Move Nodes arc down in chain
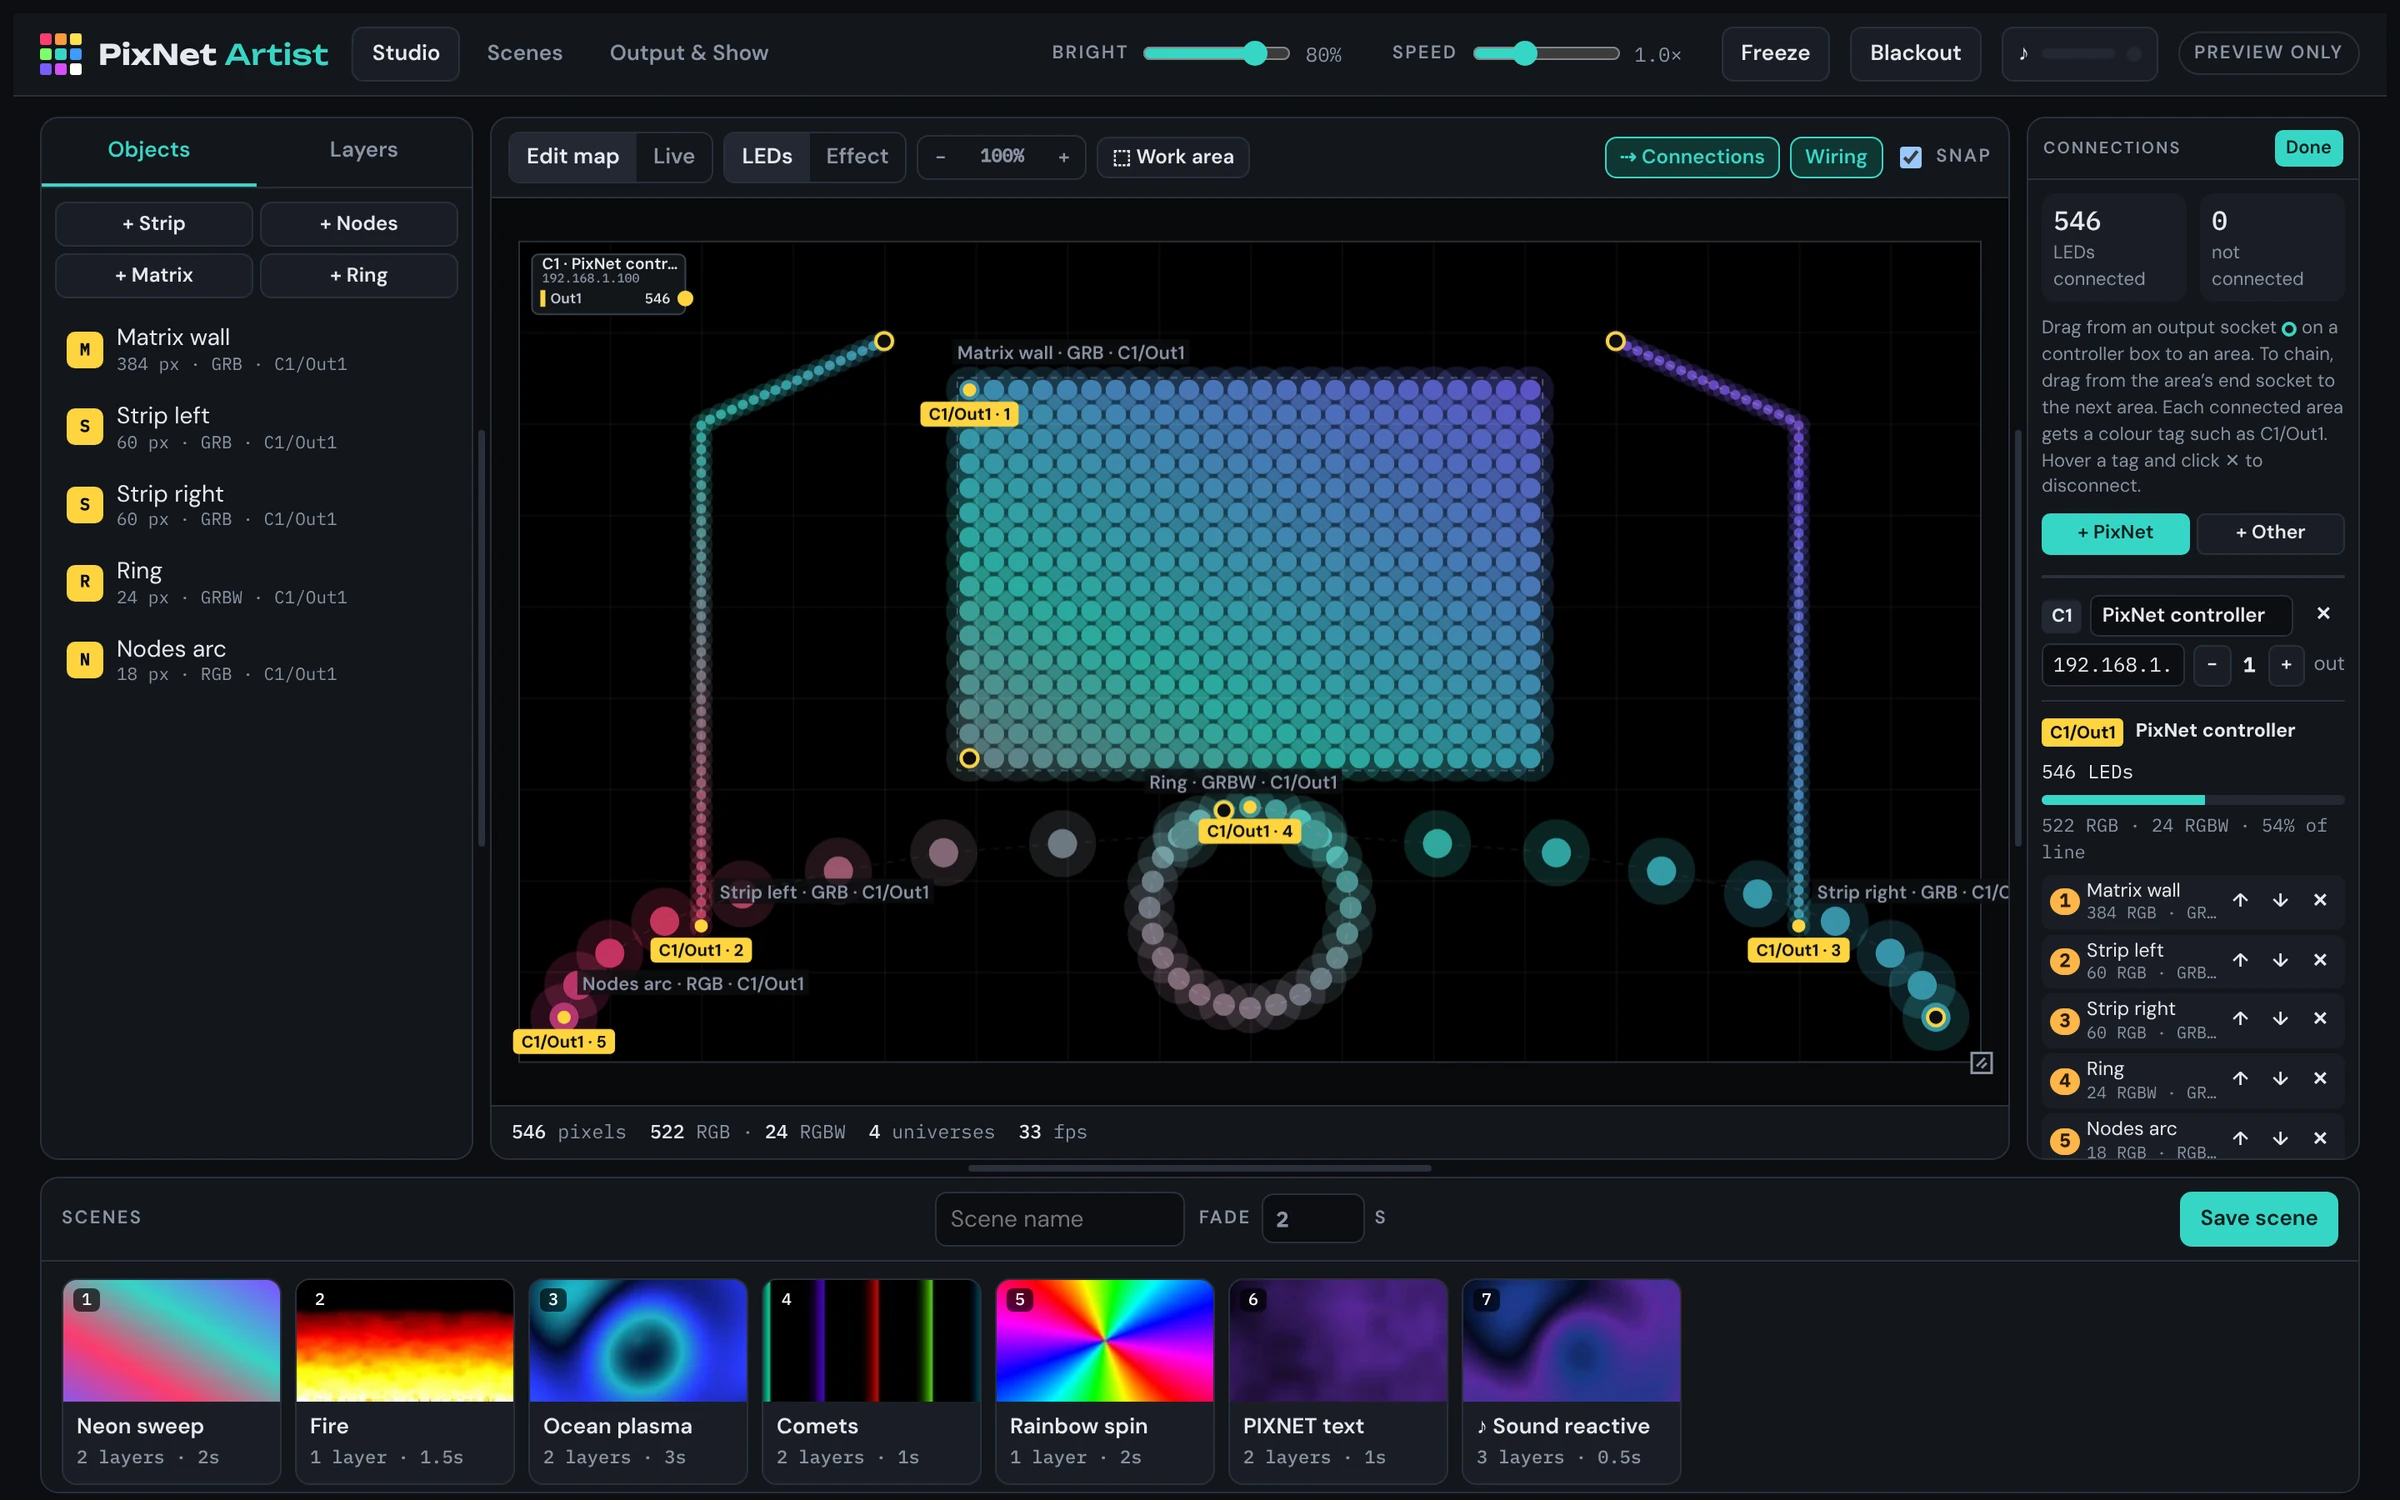Image resolution: width=2400 pixels, height=1500 pixels. point(2280,1138)
